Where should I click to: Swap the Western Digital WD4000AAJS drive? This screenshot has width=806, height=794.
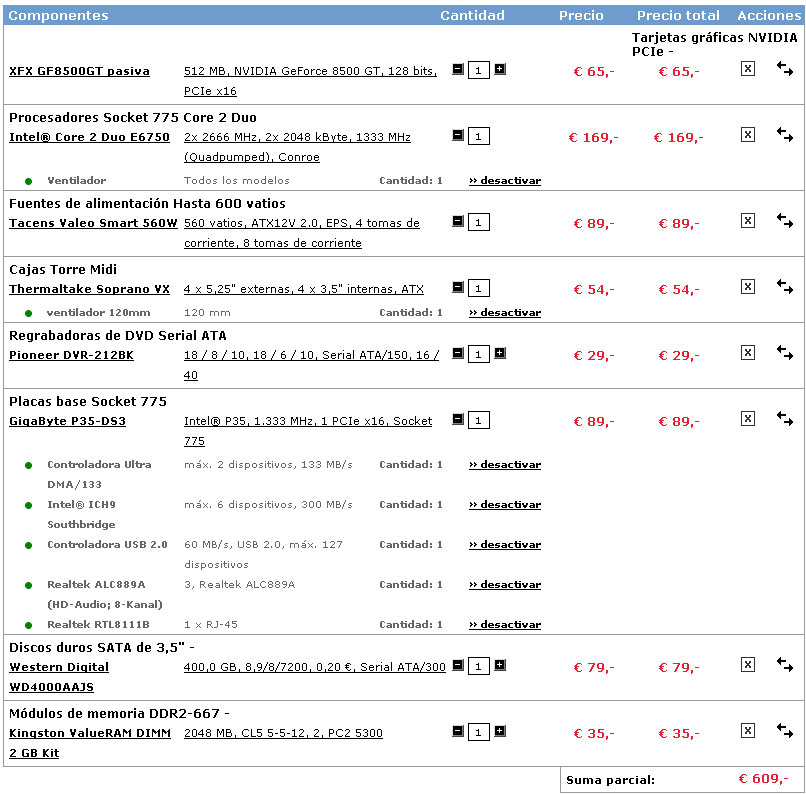tap(784, 664)
